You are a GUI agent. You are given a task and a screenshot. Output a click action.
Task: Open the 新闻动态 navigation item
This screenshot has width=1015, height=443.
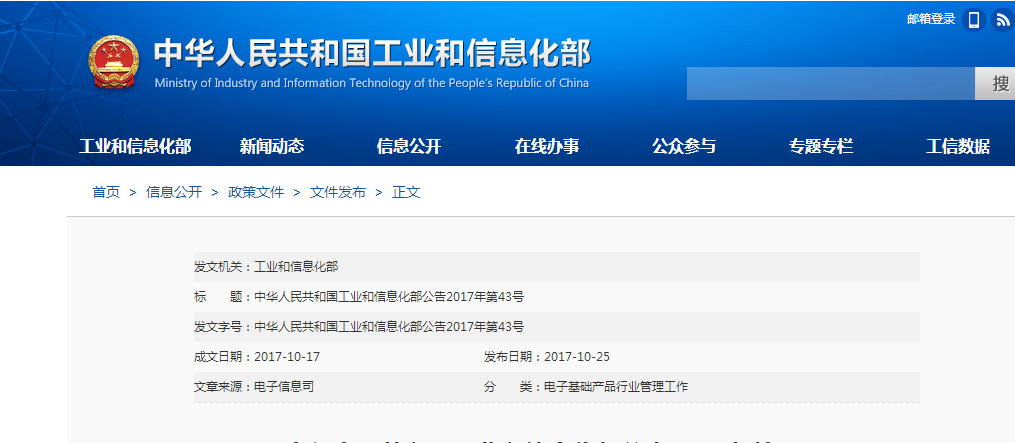pyautogui.click(x=272, y=146)
